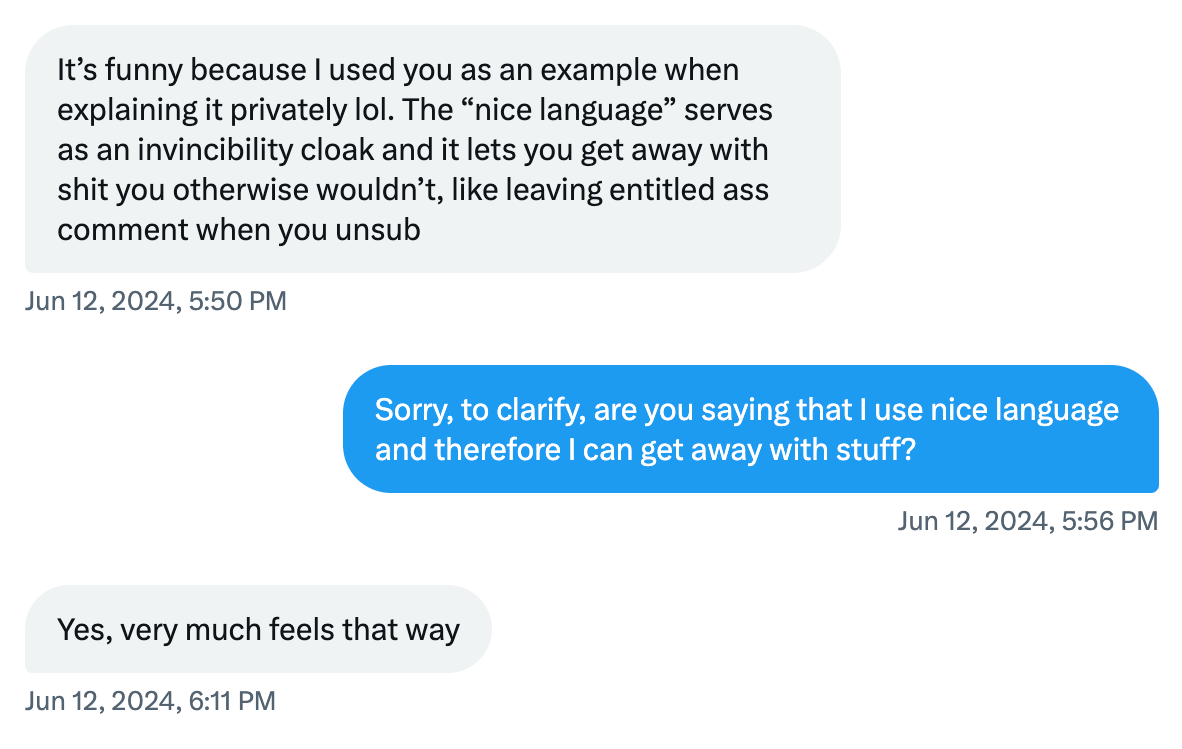Click the 5:50 PM timestamp
Image resolution: width=1182 pixels, height=749 pixels.
point(156,300)
